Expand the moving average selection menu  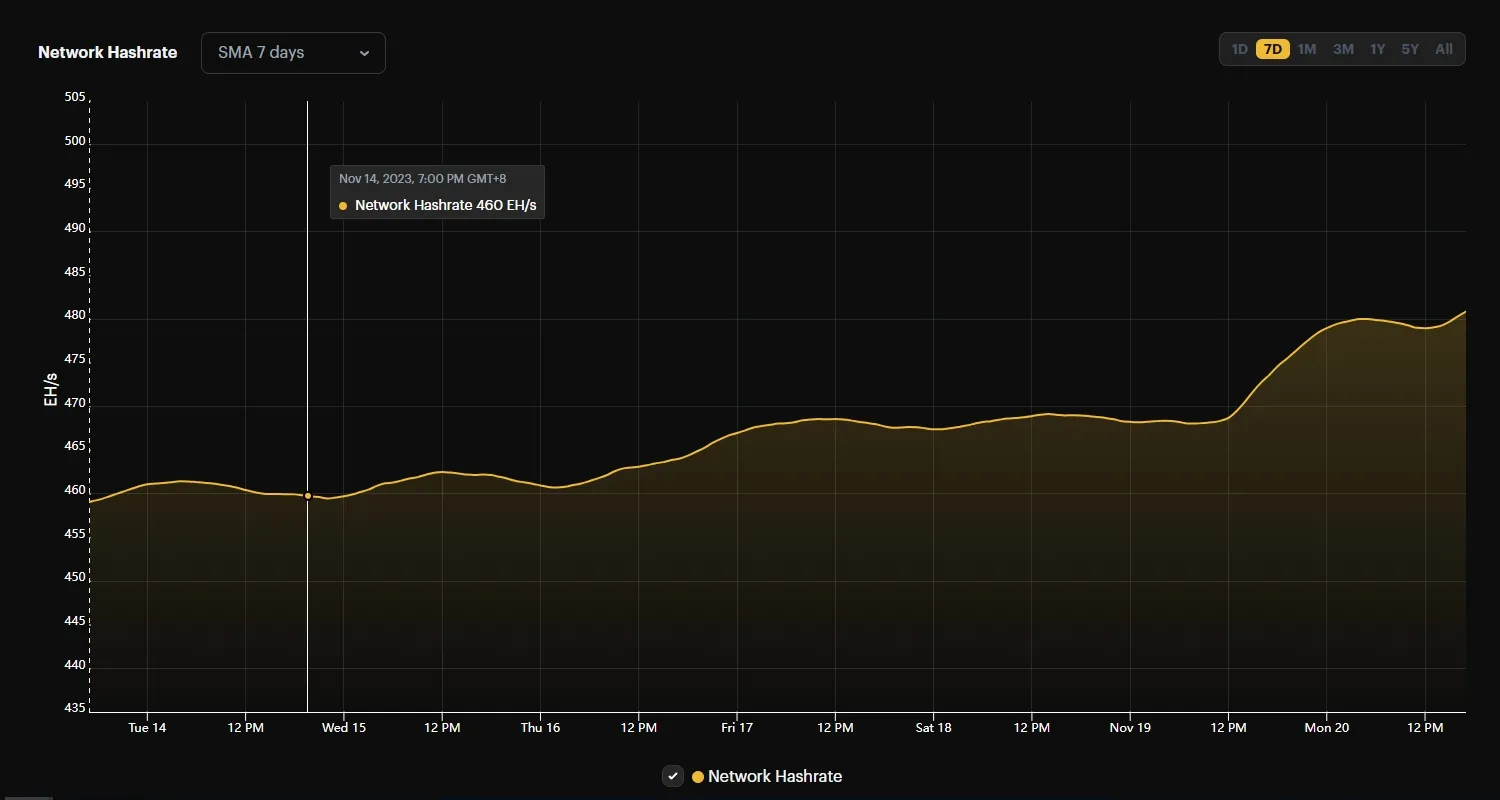click(292, 53)
